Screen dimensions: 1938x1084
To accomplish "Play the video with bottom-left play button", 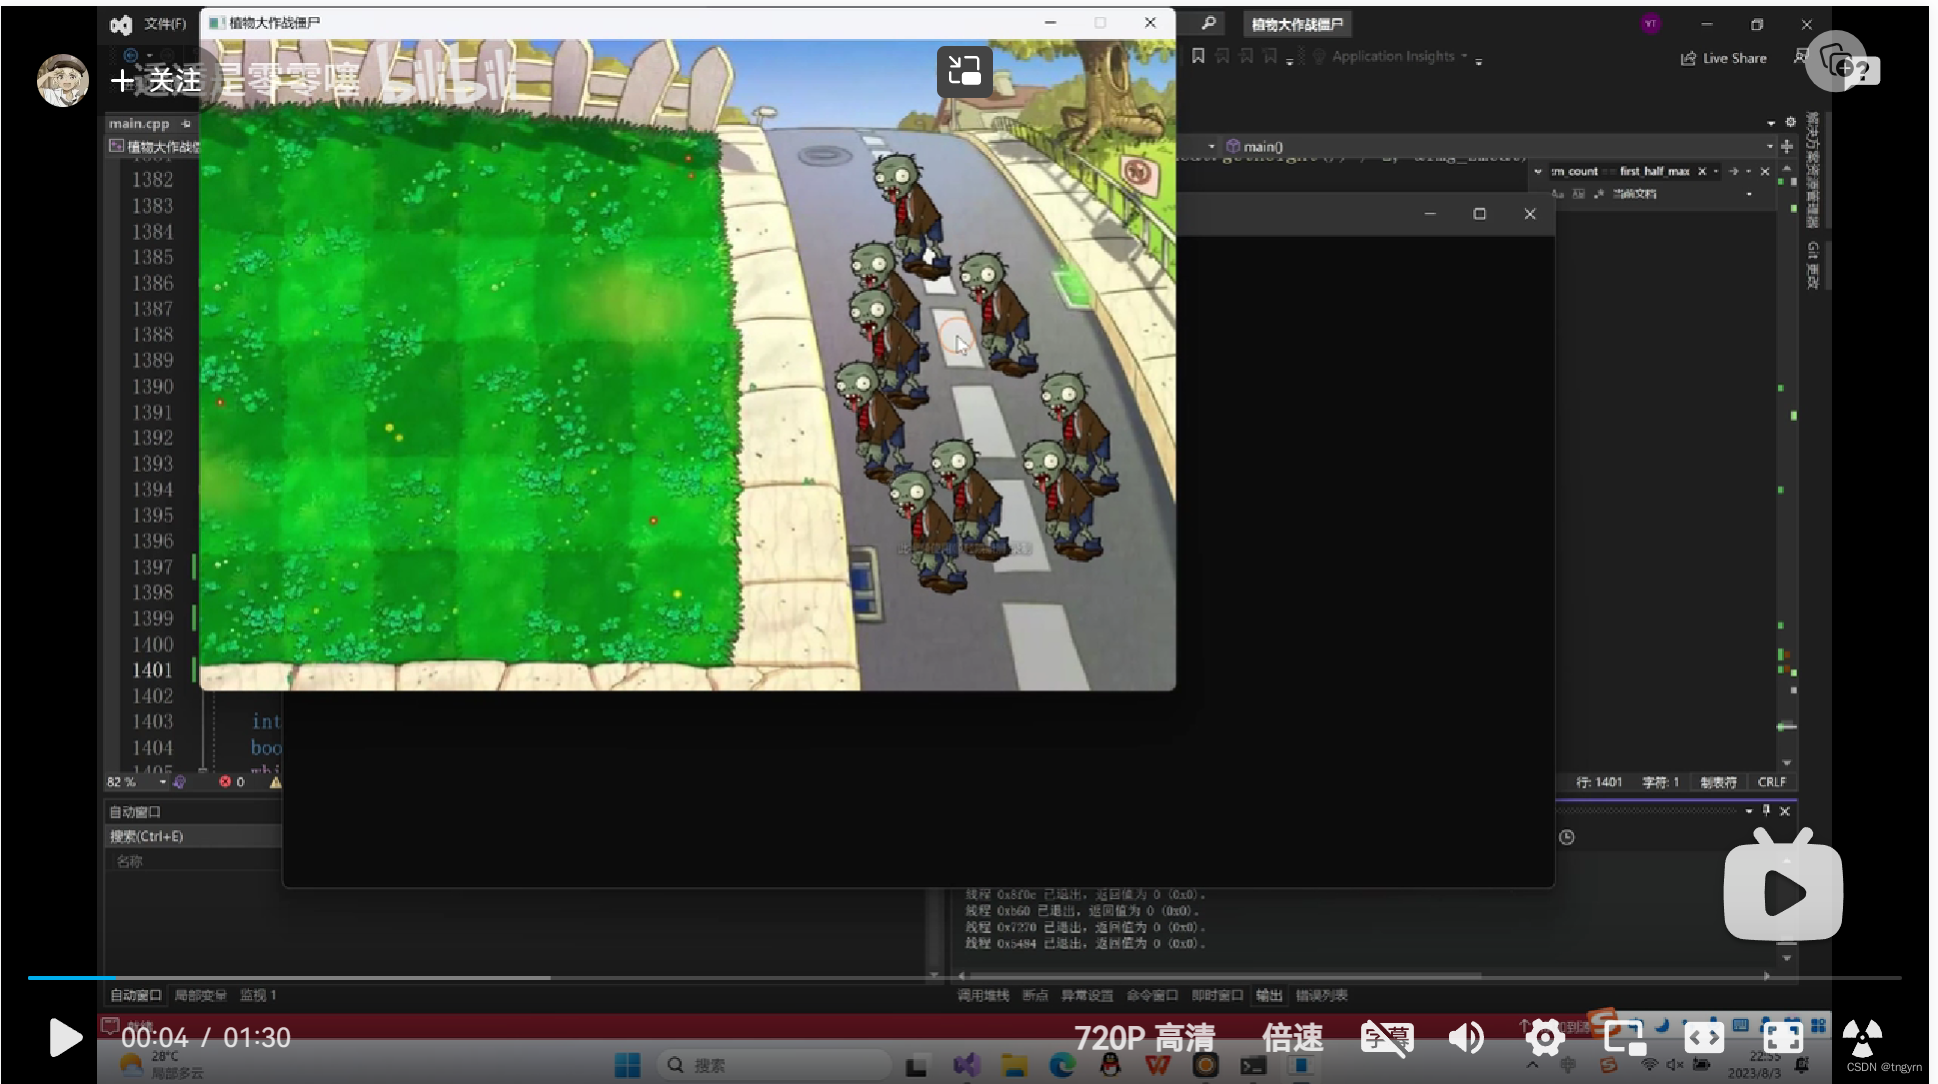I will [x=65, y=1037].
